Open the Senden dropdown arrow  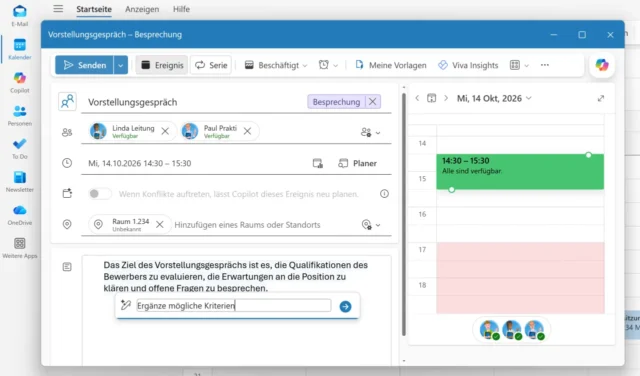tap(120, 65)
